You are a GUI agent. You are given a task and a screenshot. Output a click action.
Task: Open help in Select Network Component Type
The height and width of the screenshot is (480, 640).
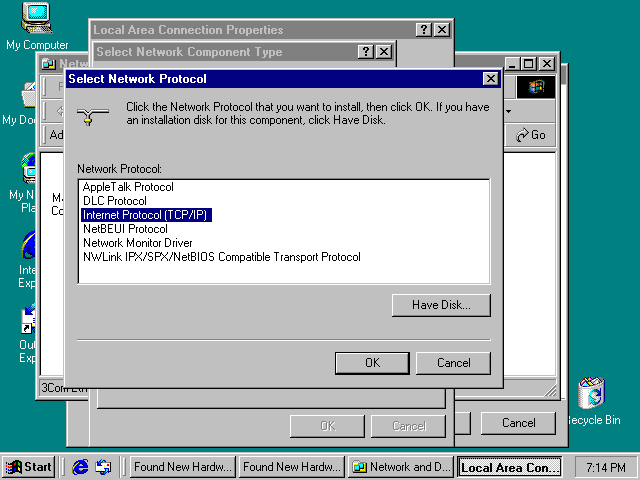pos(366,52)
